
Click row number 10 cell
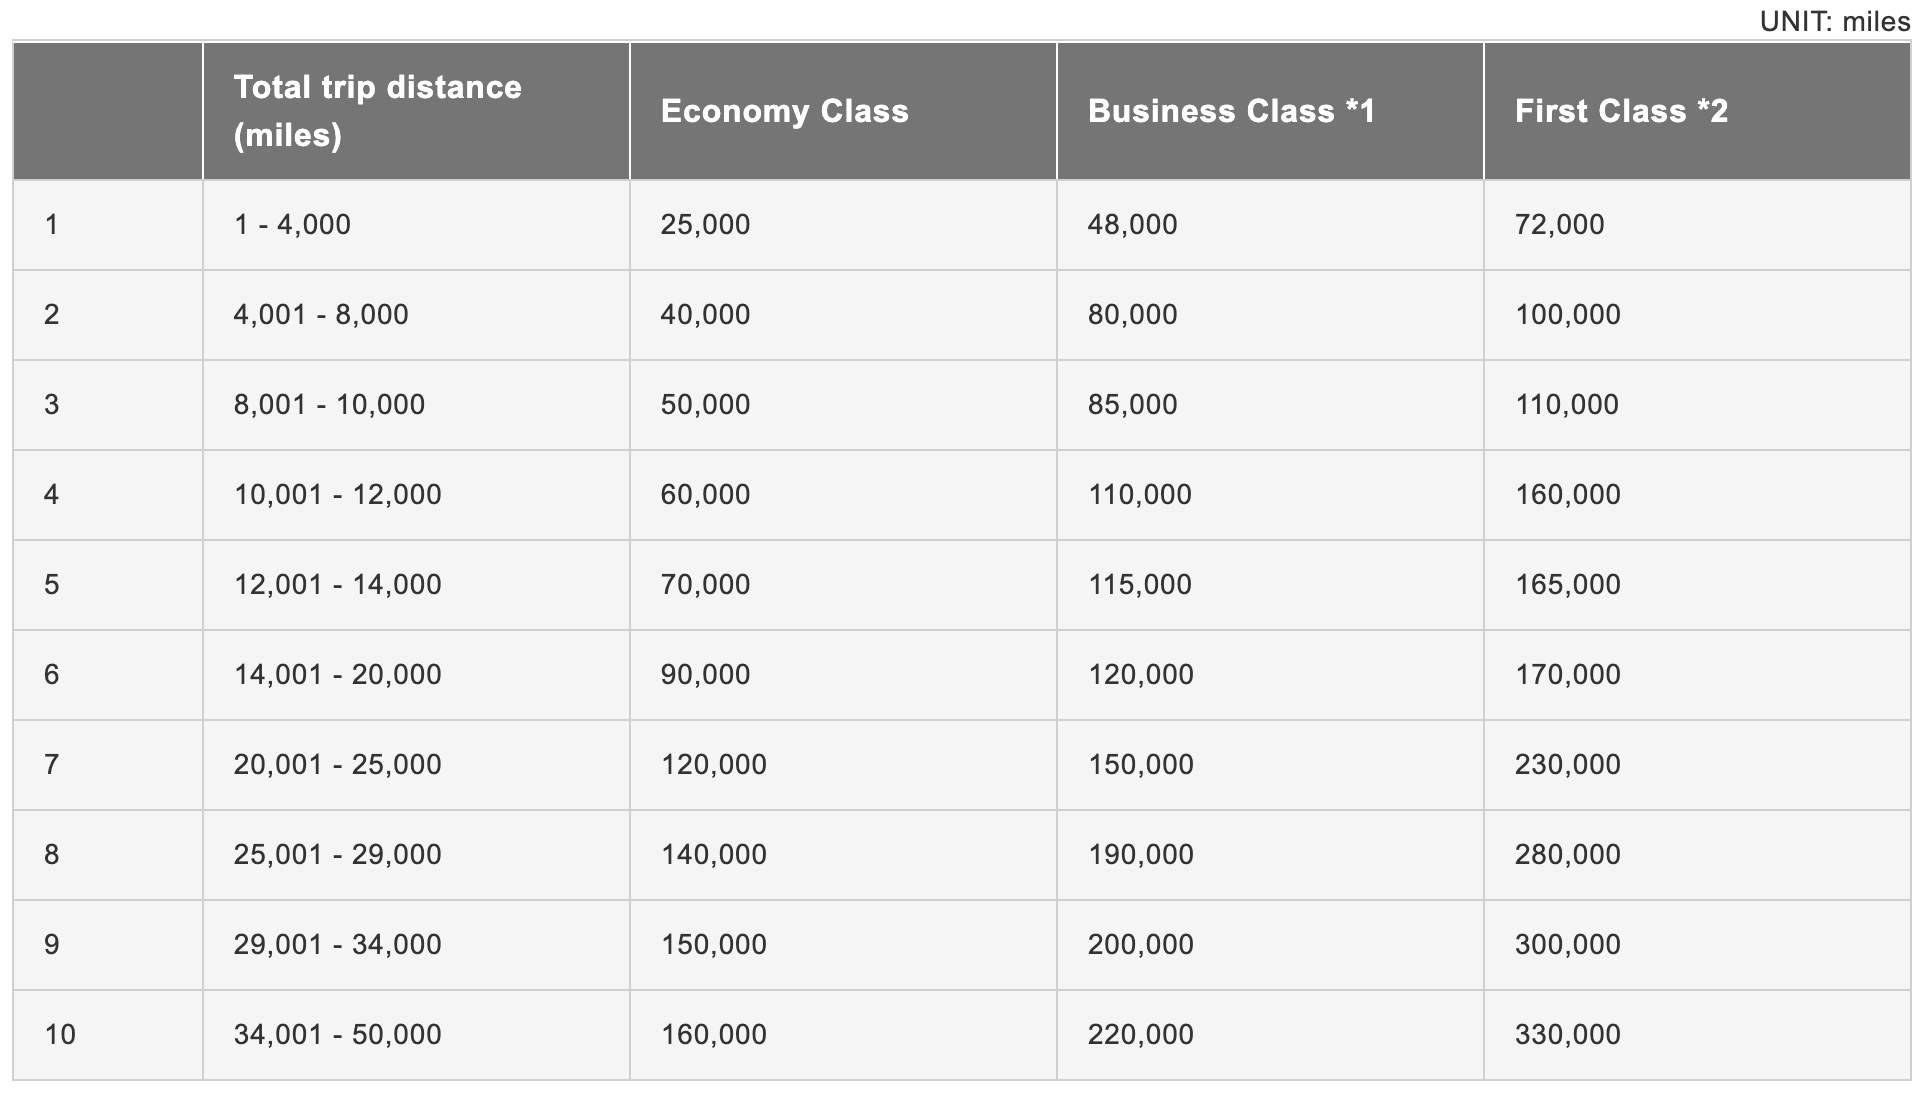108,1035
